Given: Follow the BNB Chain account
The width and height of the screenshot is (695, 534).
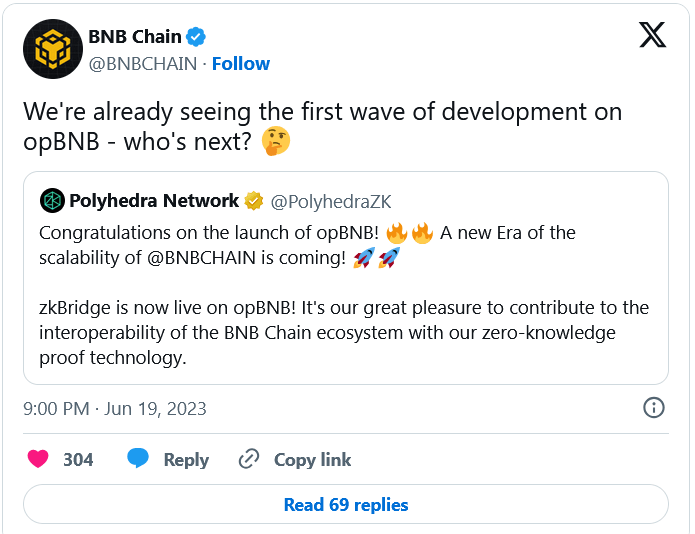Looking at the screenshot, I should (240, 63).
